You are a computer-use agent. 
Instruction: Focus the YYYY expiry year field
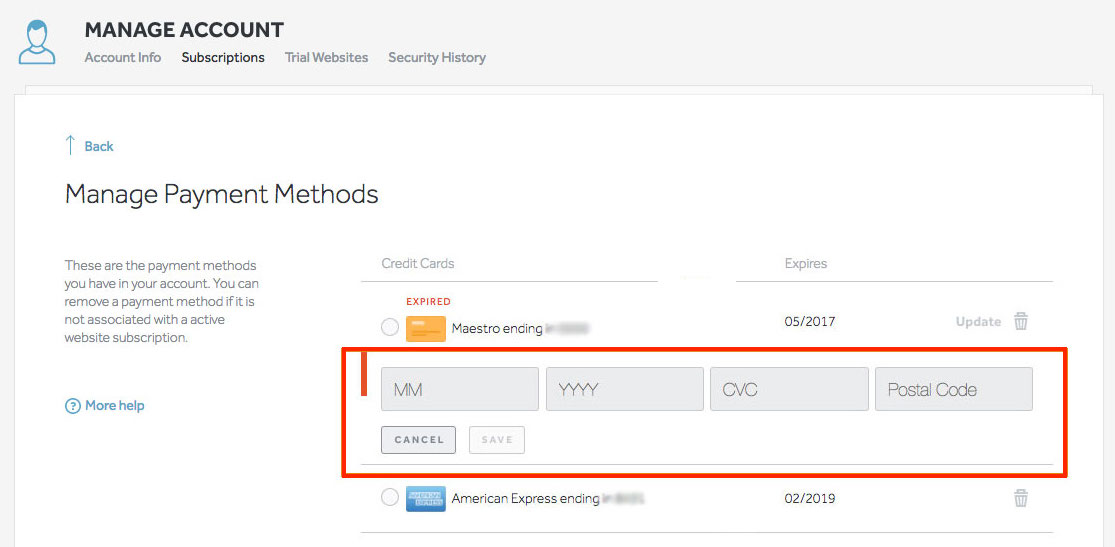(624, 389)
